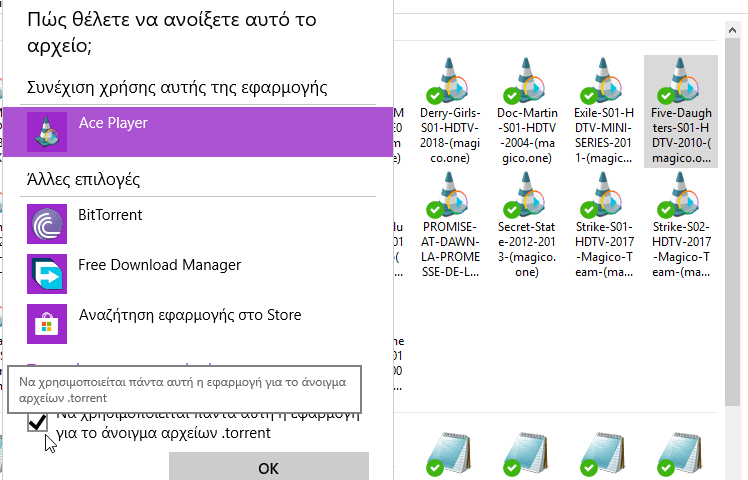Click the 'BitTorrent' app label
Viewport: 748px width, 480px height.
coord(110,215)
